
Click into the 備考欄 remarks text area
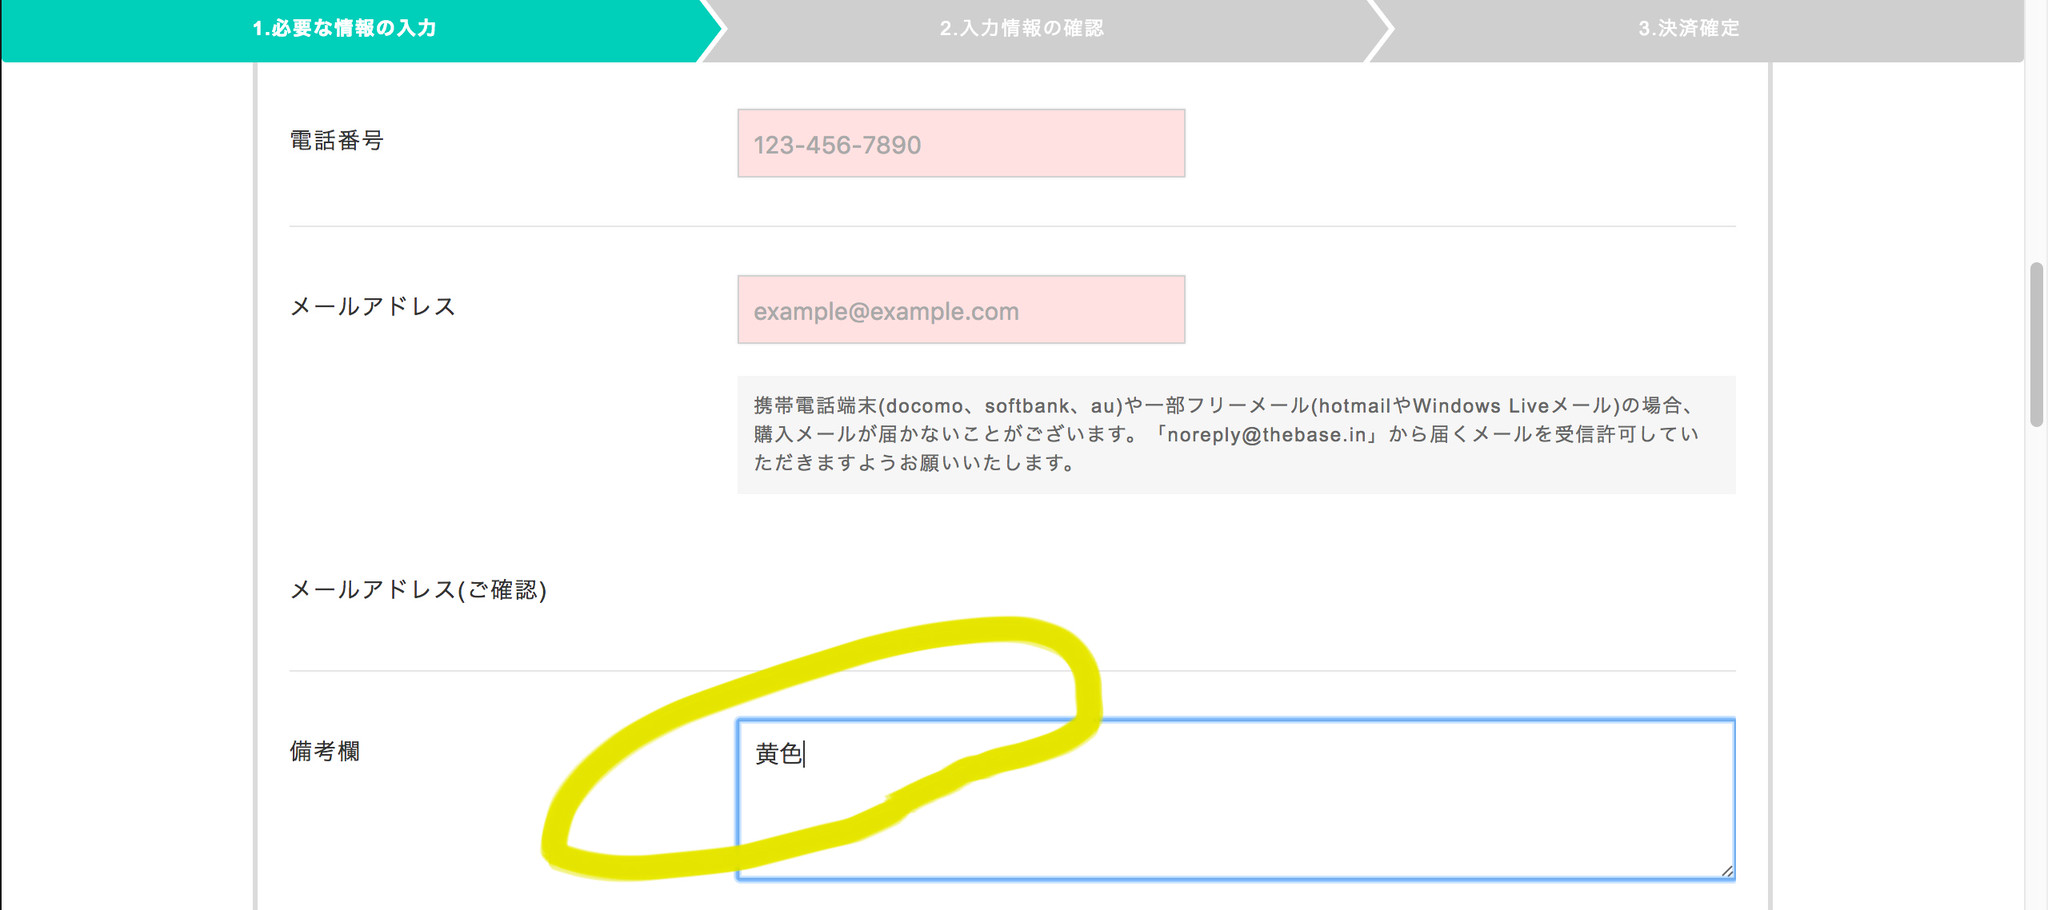1236,799
